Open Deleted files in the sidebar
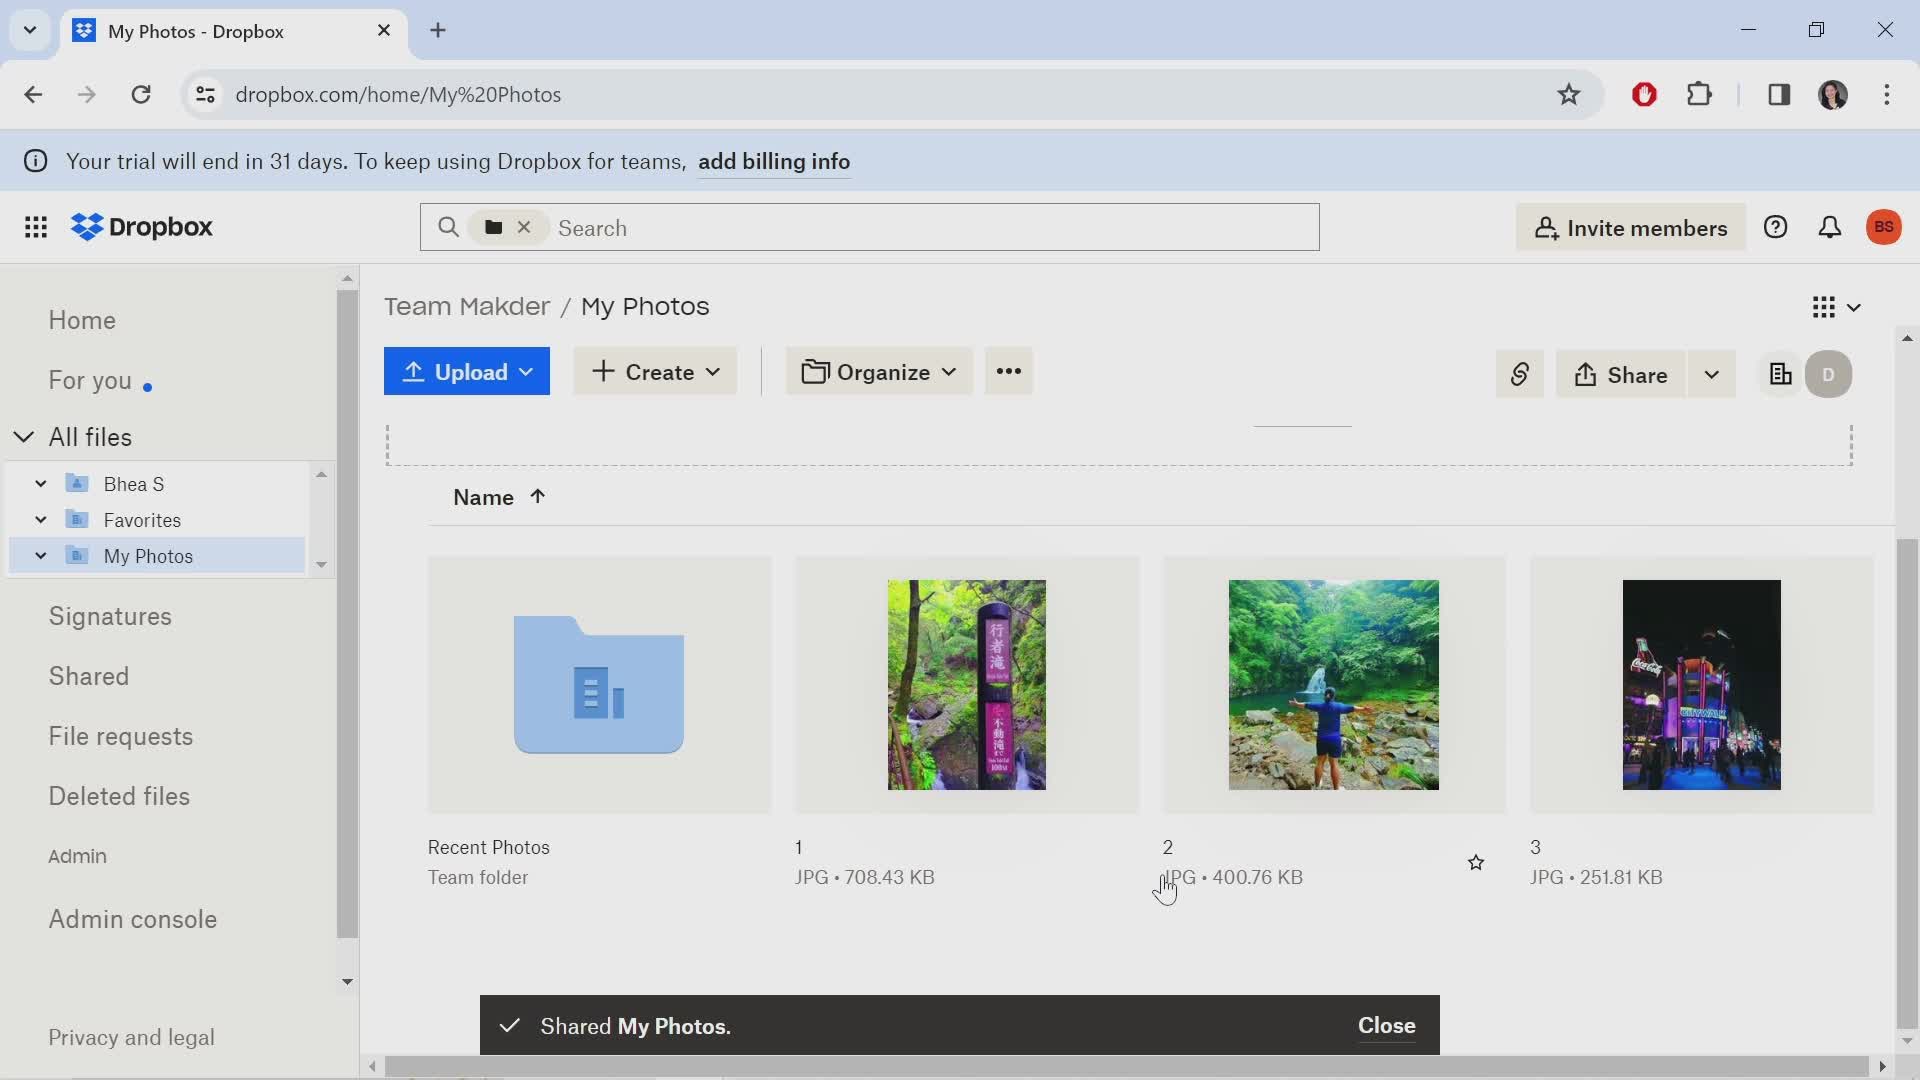This screenshot has width=1920, height=1080. (119, 796)
